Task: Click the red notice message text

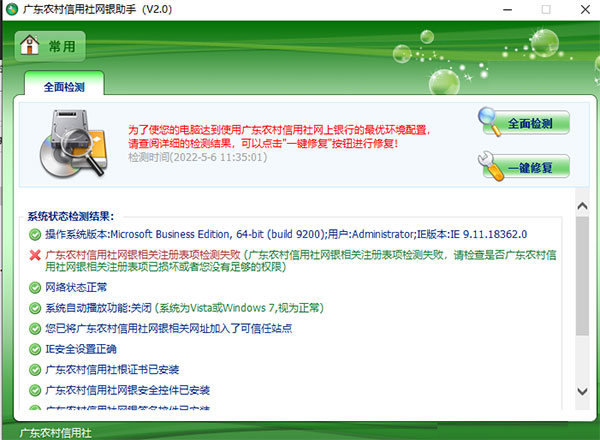Action: click(x=279, y=137)
